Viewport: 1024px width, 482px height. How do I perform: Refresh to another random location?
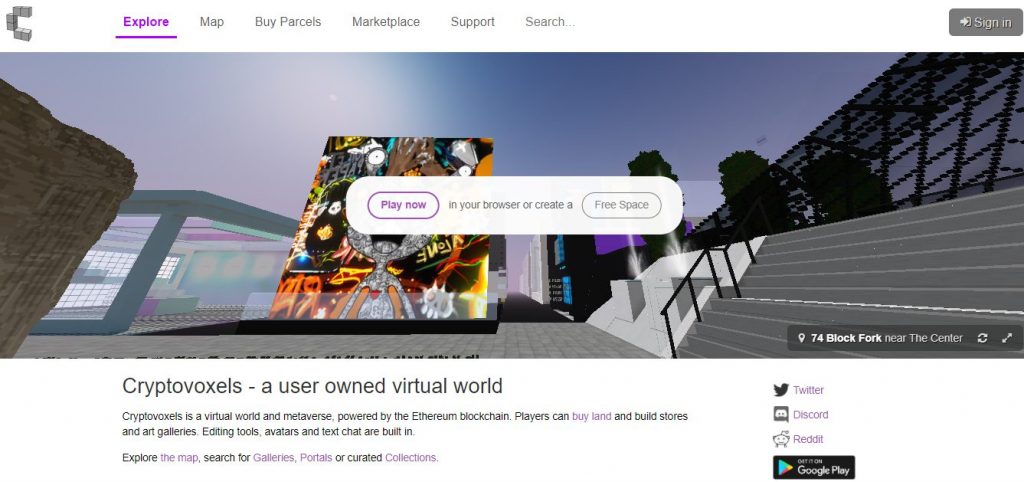tap(982, 338)
